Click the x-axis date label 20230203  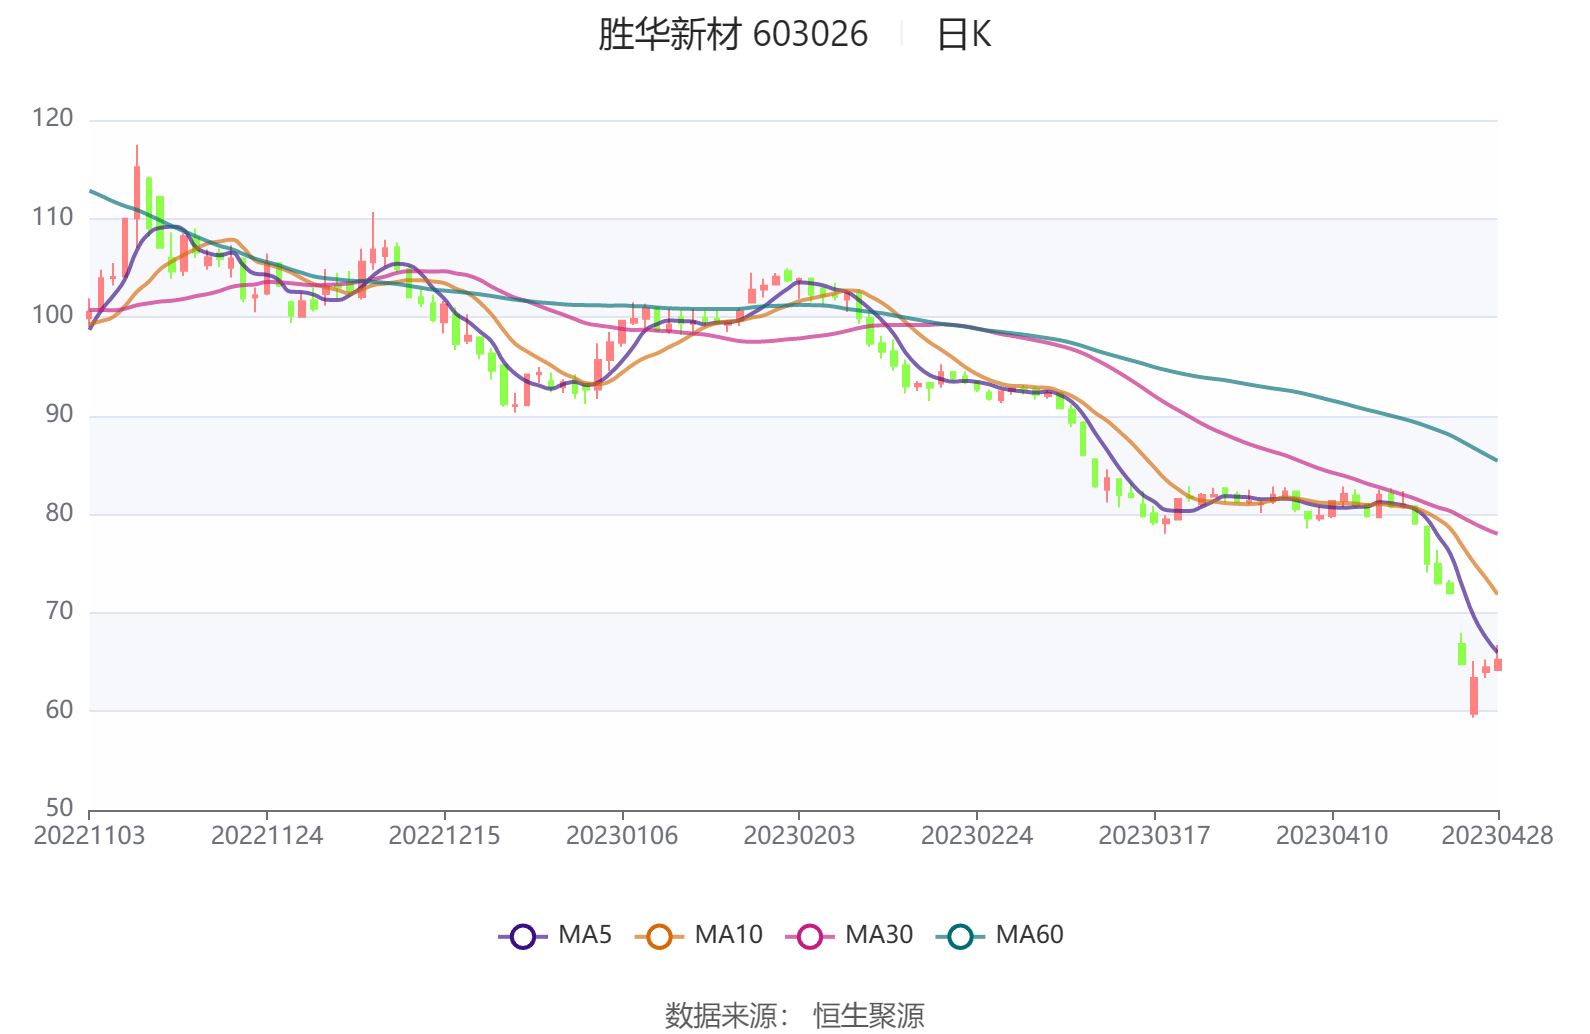[799, 835]
